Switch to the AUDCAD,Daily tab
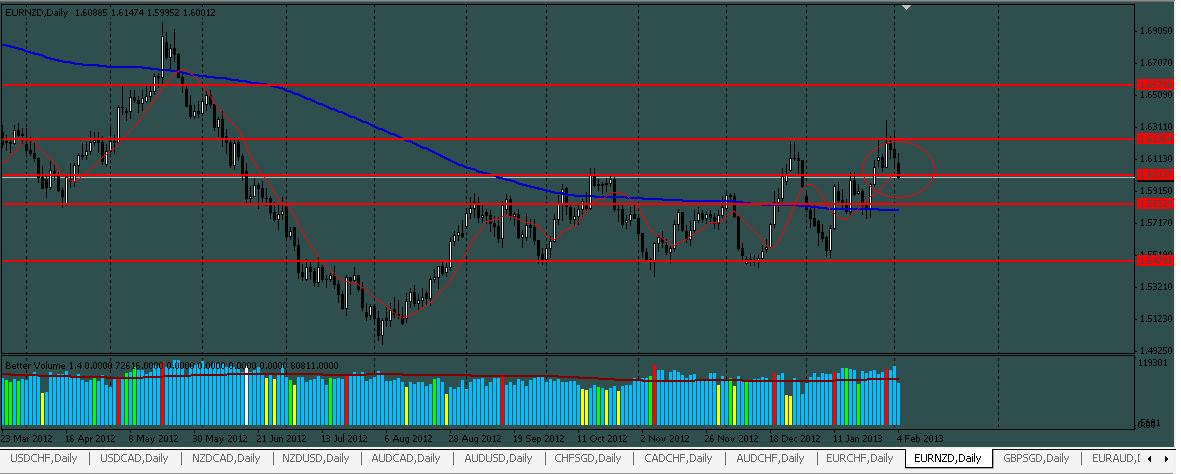The width and height of the screenshot is (1181, 474). (x=406, y=458)
